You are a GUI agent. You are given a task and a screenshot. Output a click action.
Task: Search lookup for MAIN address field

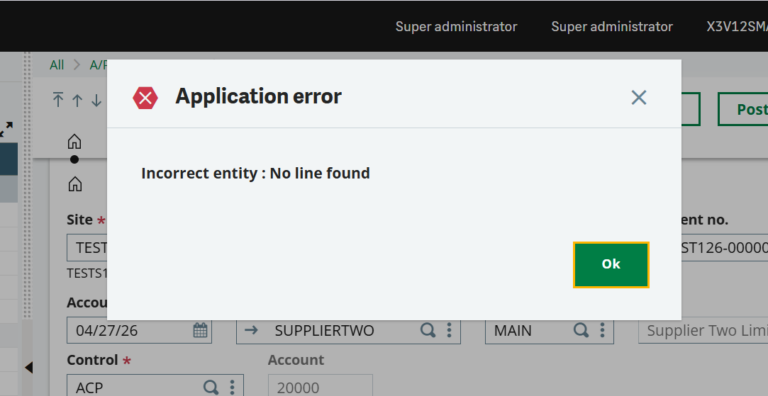581,330
